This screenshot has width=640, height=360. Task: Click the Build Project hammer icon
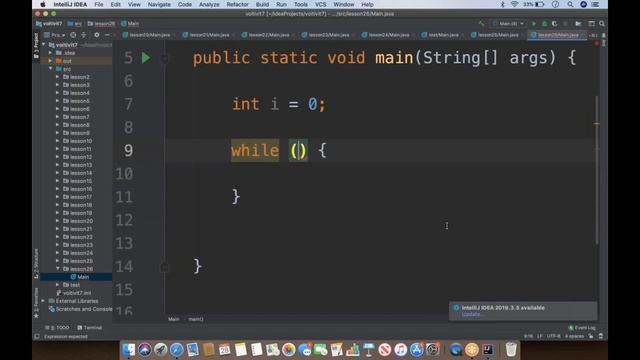coord(481,24)
